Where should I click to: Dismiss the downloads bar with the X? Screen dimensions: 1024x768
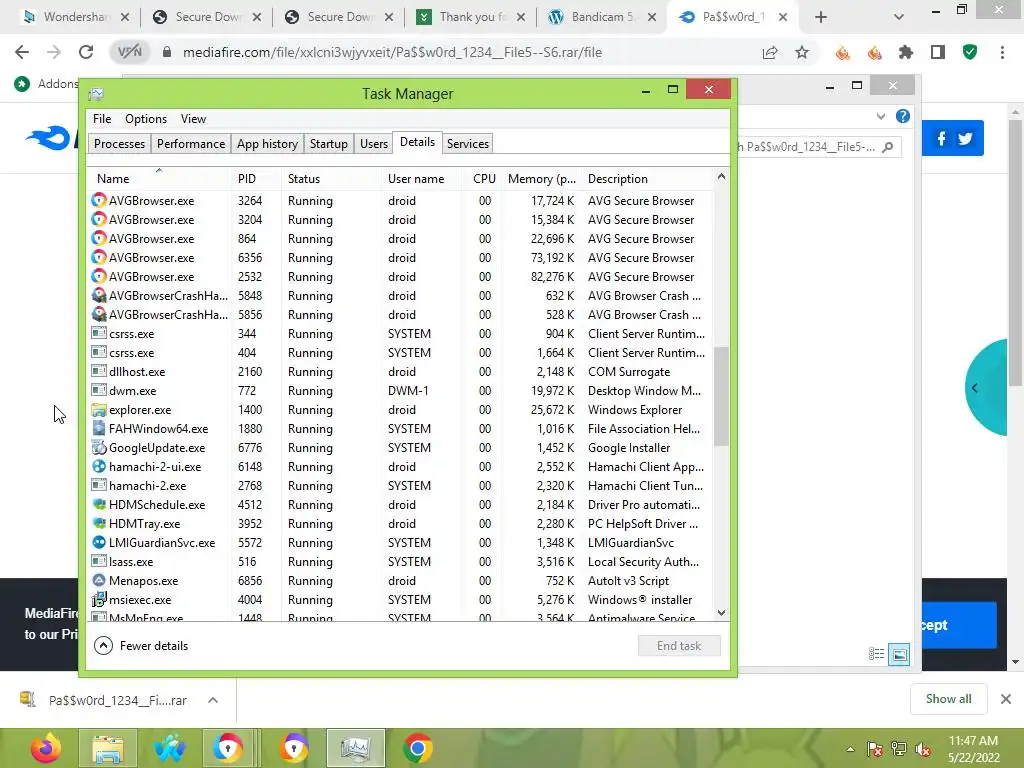(1006, 699)
